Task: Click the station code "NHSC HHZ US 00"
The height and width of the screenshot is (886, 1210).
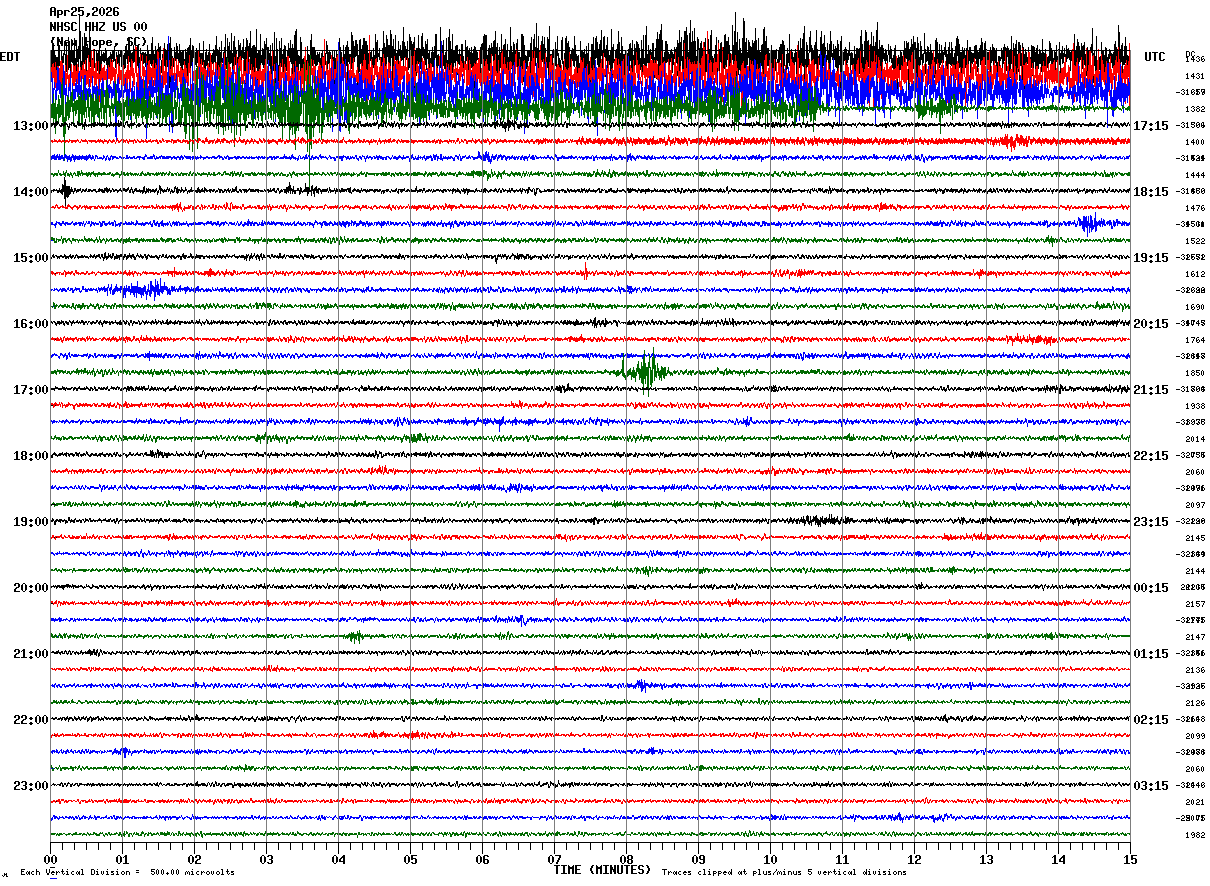Action: coord(98,27)
